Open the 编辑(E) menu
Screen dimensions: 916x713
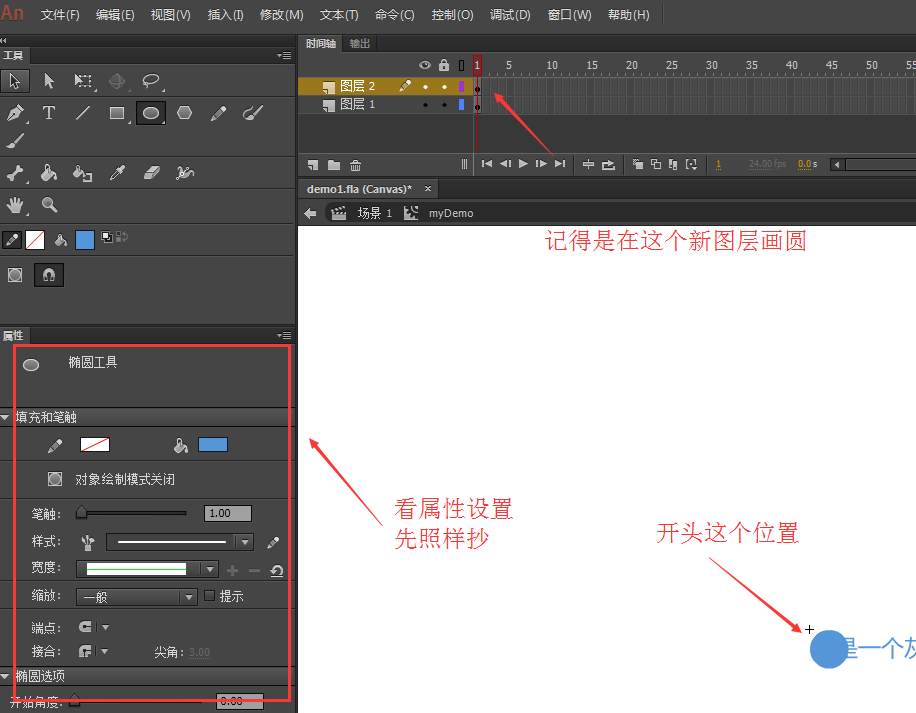(115, 15)
